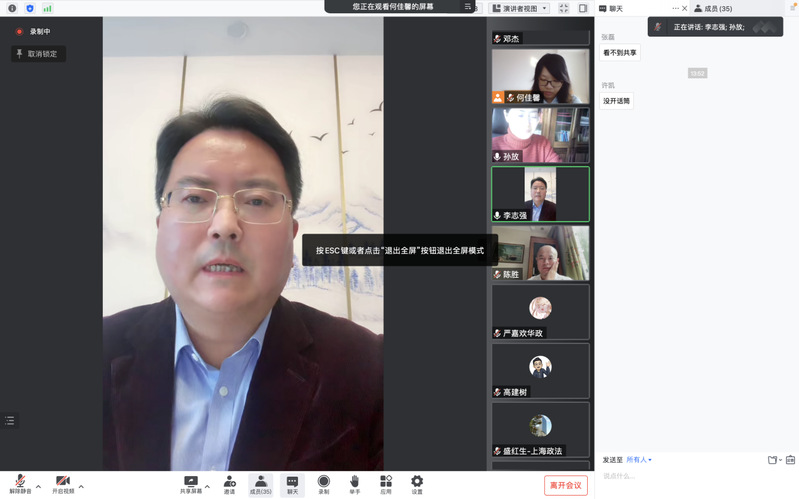This screenshot has width=799, height=499.
Task: Turn on the camera with 开启视频
Action: click(63, 484)
